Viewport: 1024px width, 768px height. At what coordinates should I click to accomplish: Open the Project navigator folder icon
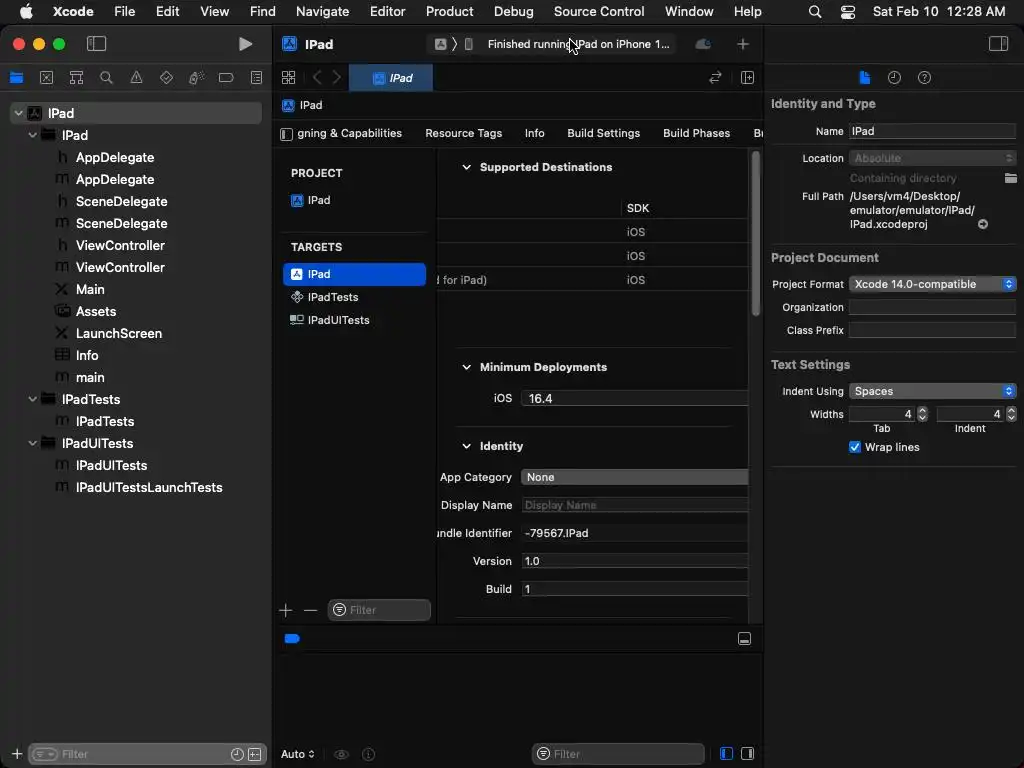coord(16,78)
